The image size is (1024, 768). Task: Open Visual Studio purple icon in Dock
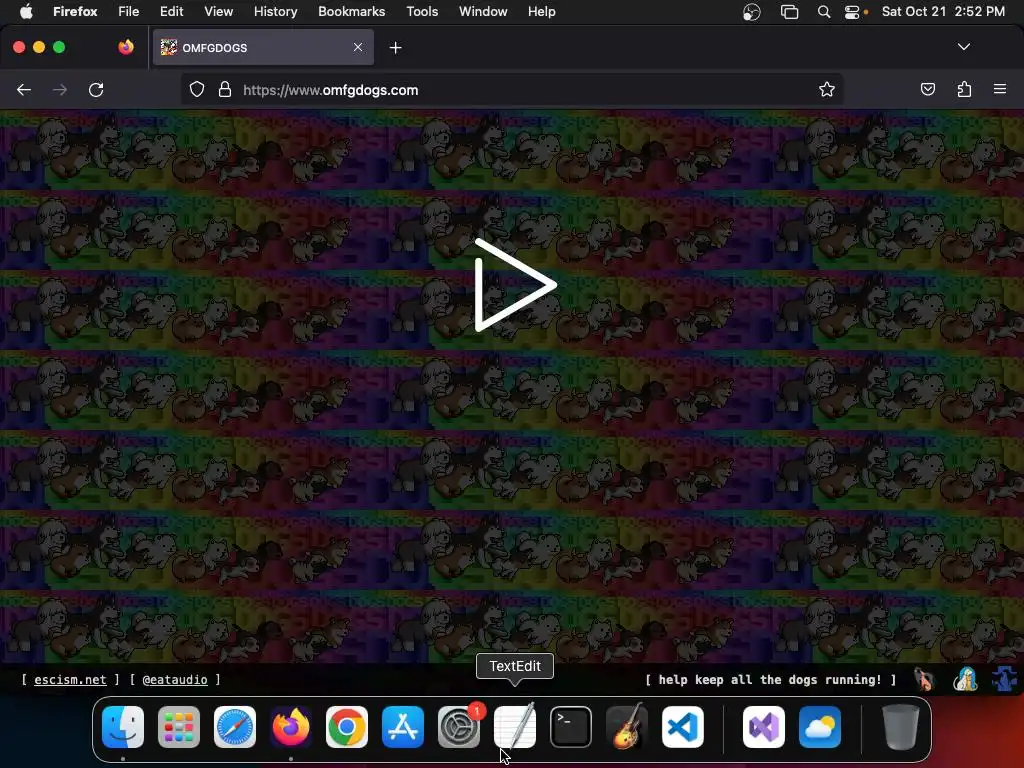pos(764,727)
